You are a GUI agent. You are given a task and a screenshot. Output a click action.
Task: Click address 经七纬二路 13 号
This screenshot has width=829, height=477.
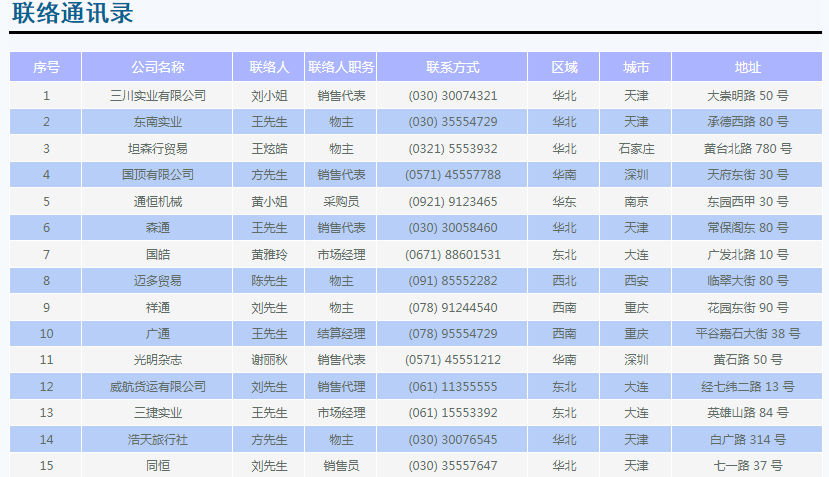(747, 387)
